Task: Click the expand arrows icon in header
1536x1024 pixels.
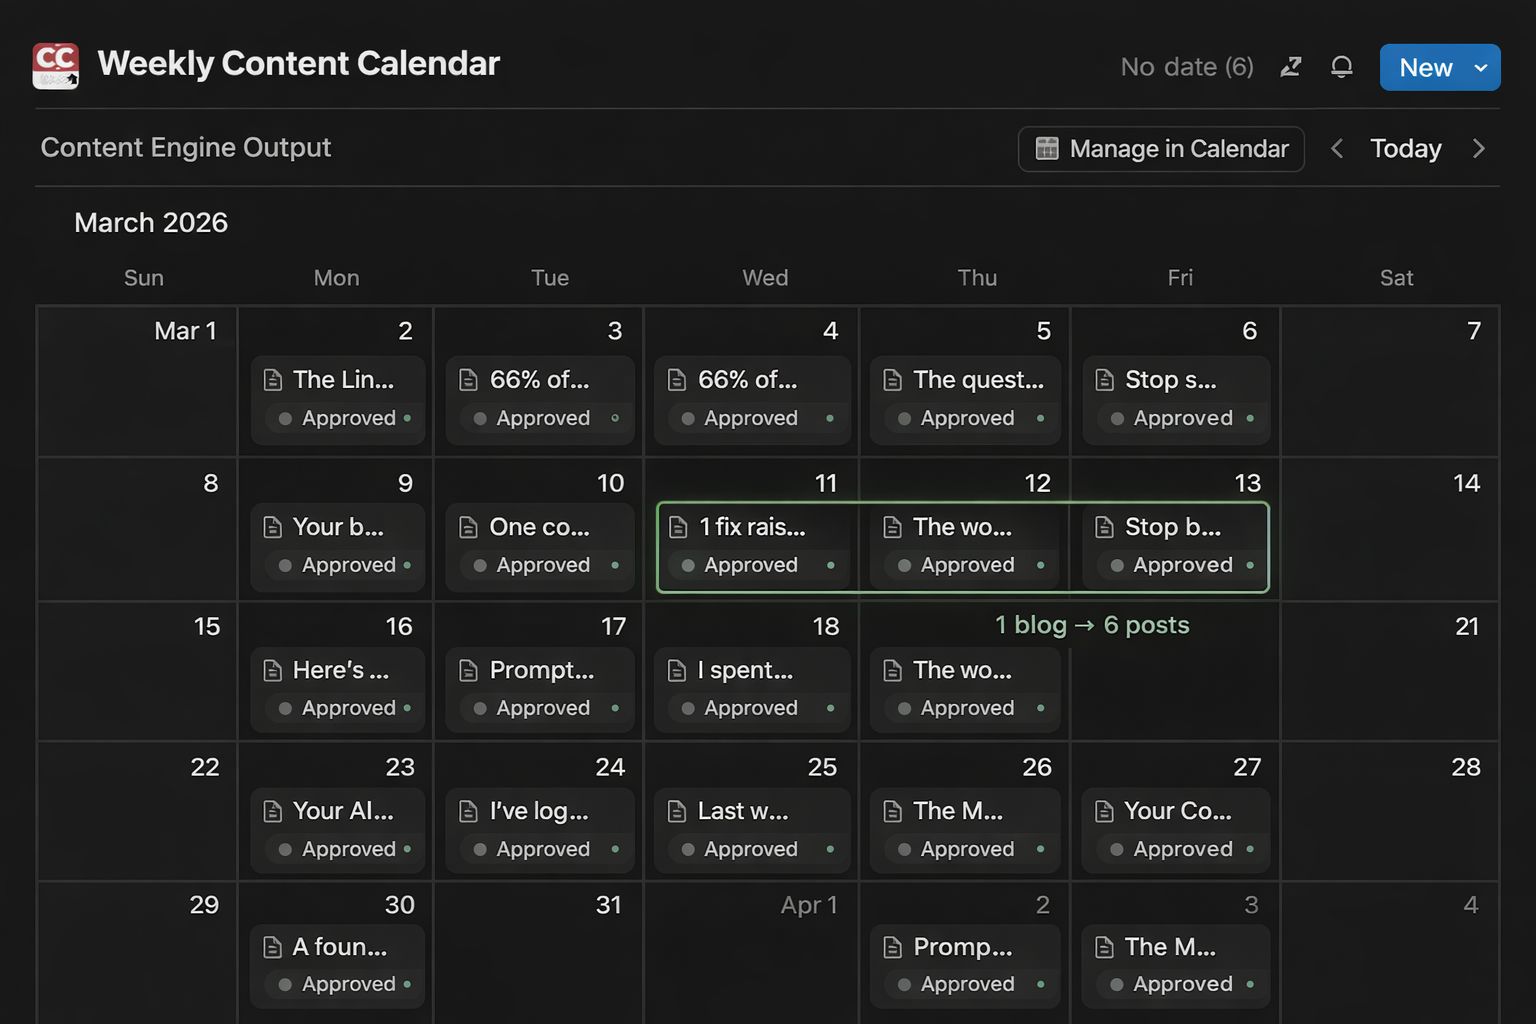Action: click(x=1291, y=67)
